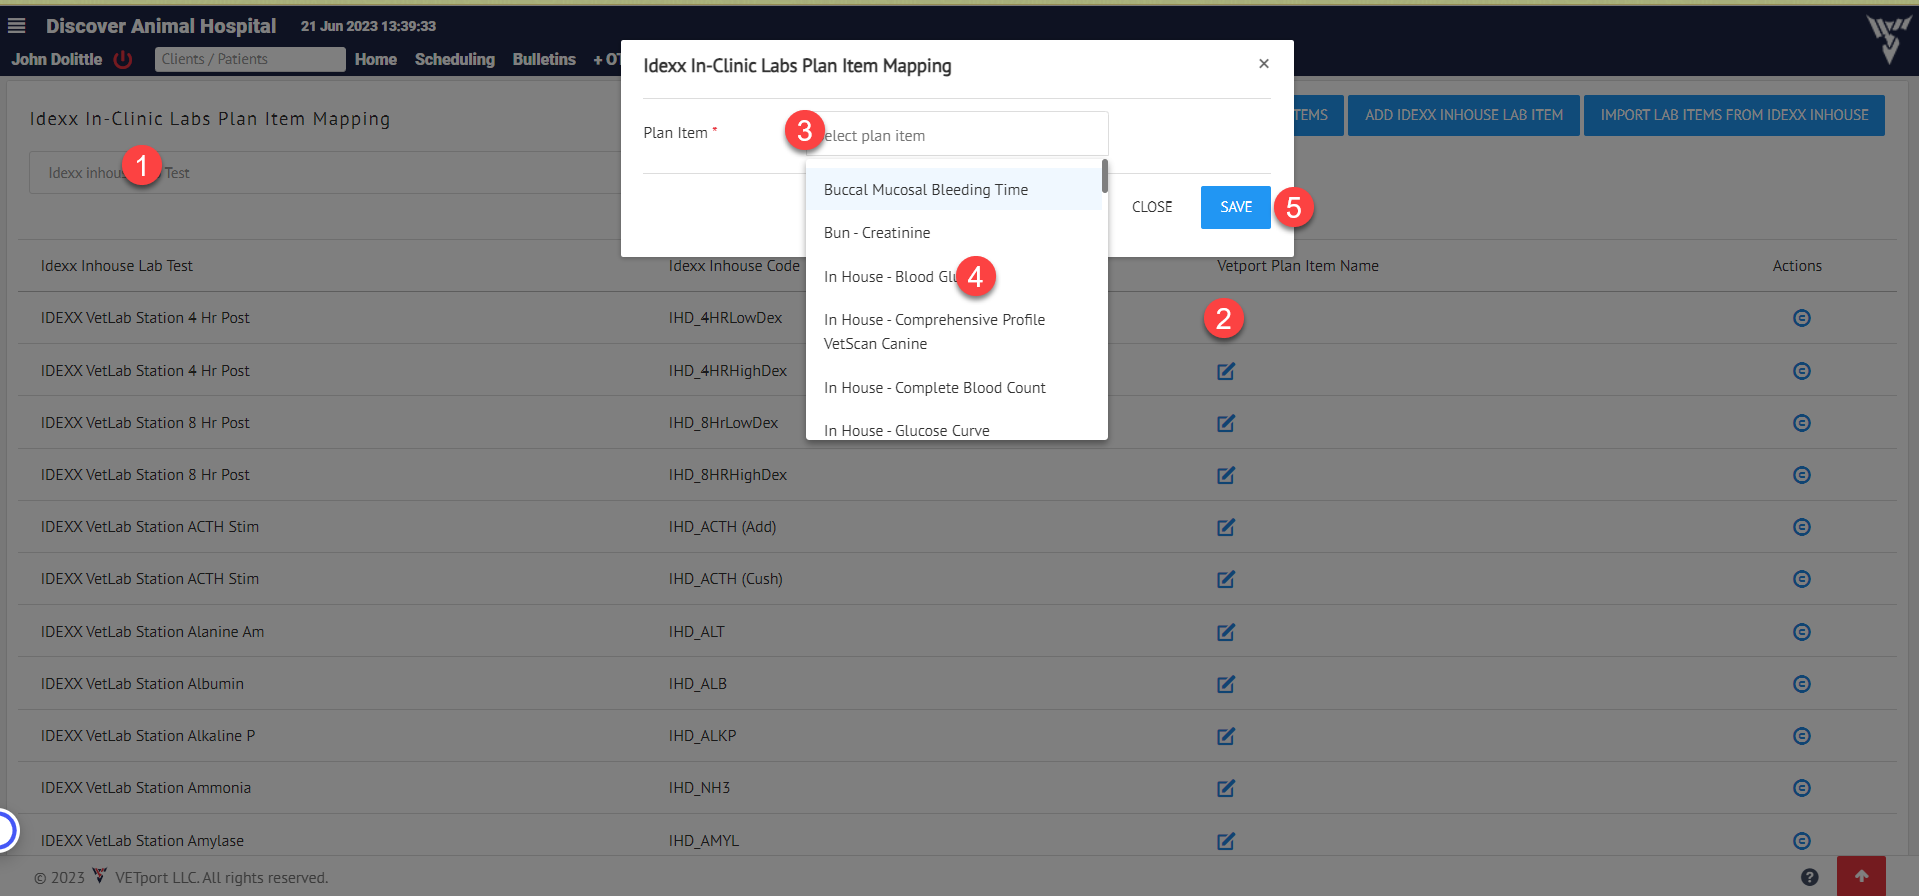Open the Select plan item dropdown
The width and height of the screenshot is (1919, 896).
coord(957,135)
